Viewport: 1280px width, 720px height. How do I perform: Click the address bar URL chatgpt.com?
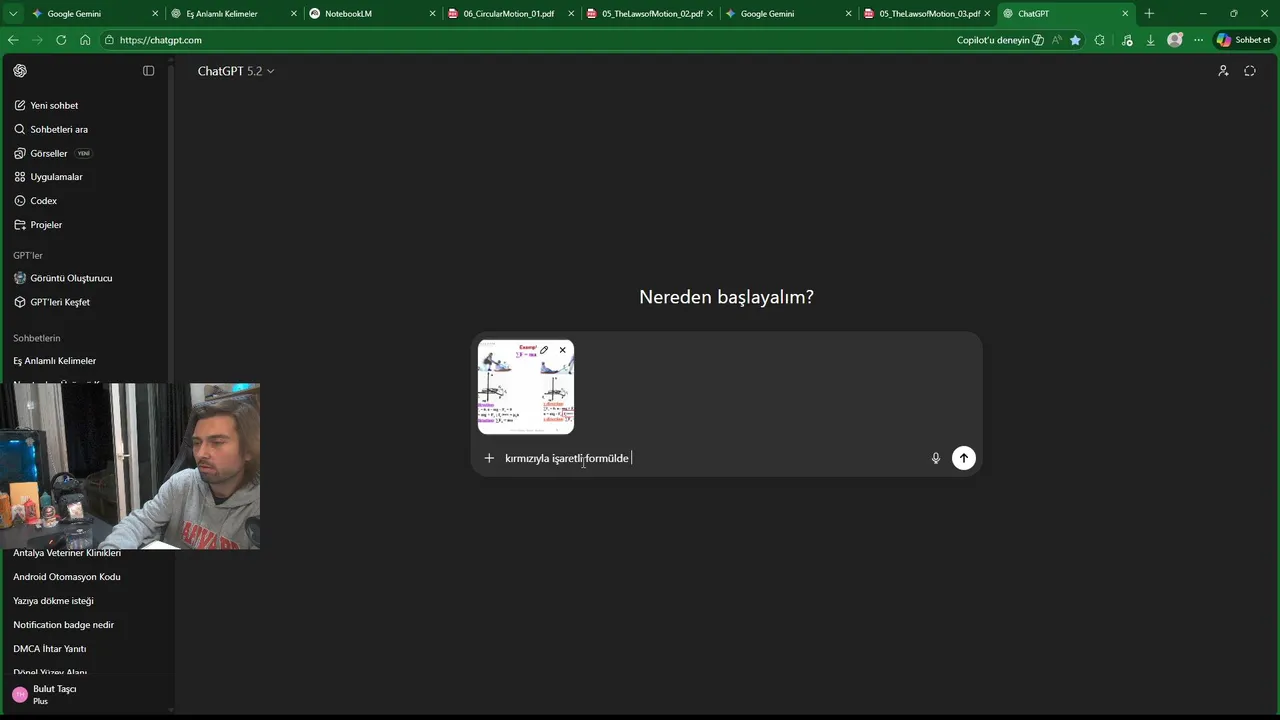pyautogui.click(x=160, y=40)
